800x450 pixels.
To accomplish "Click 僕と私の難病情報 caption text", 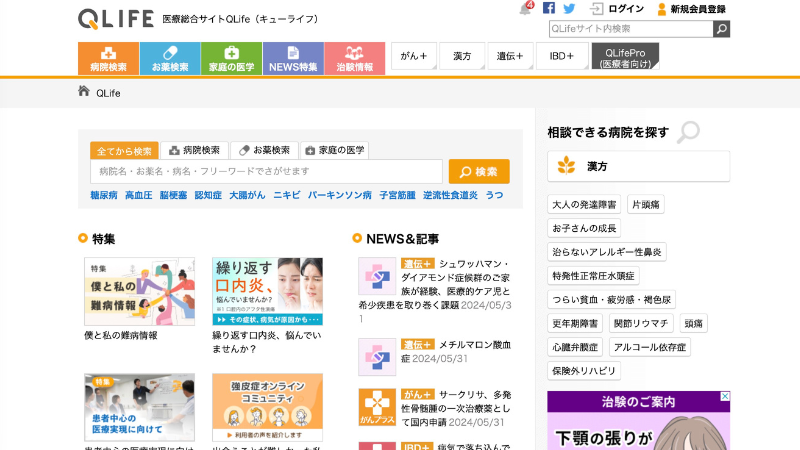I will (121, 336).
